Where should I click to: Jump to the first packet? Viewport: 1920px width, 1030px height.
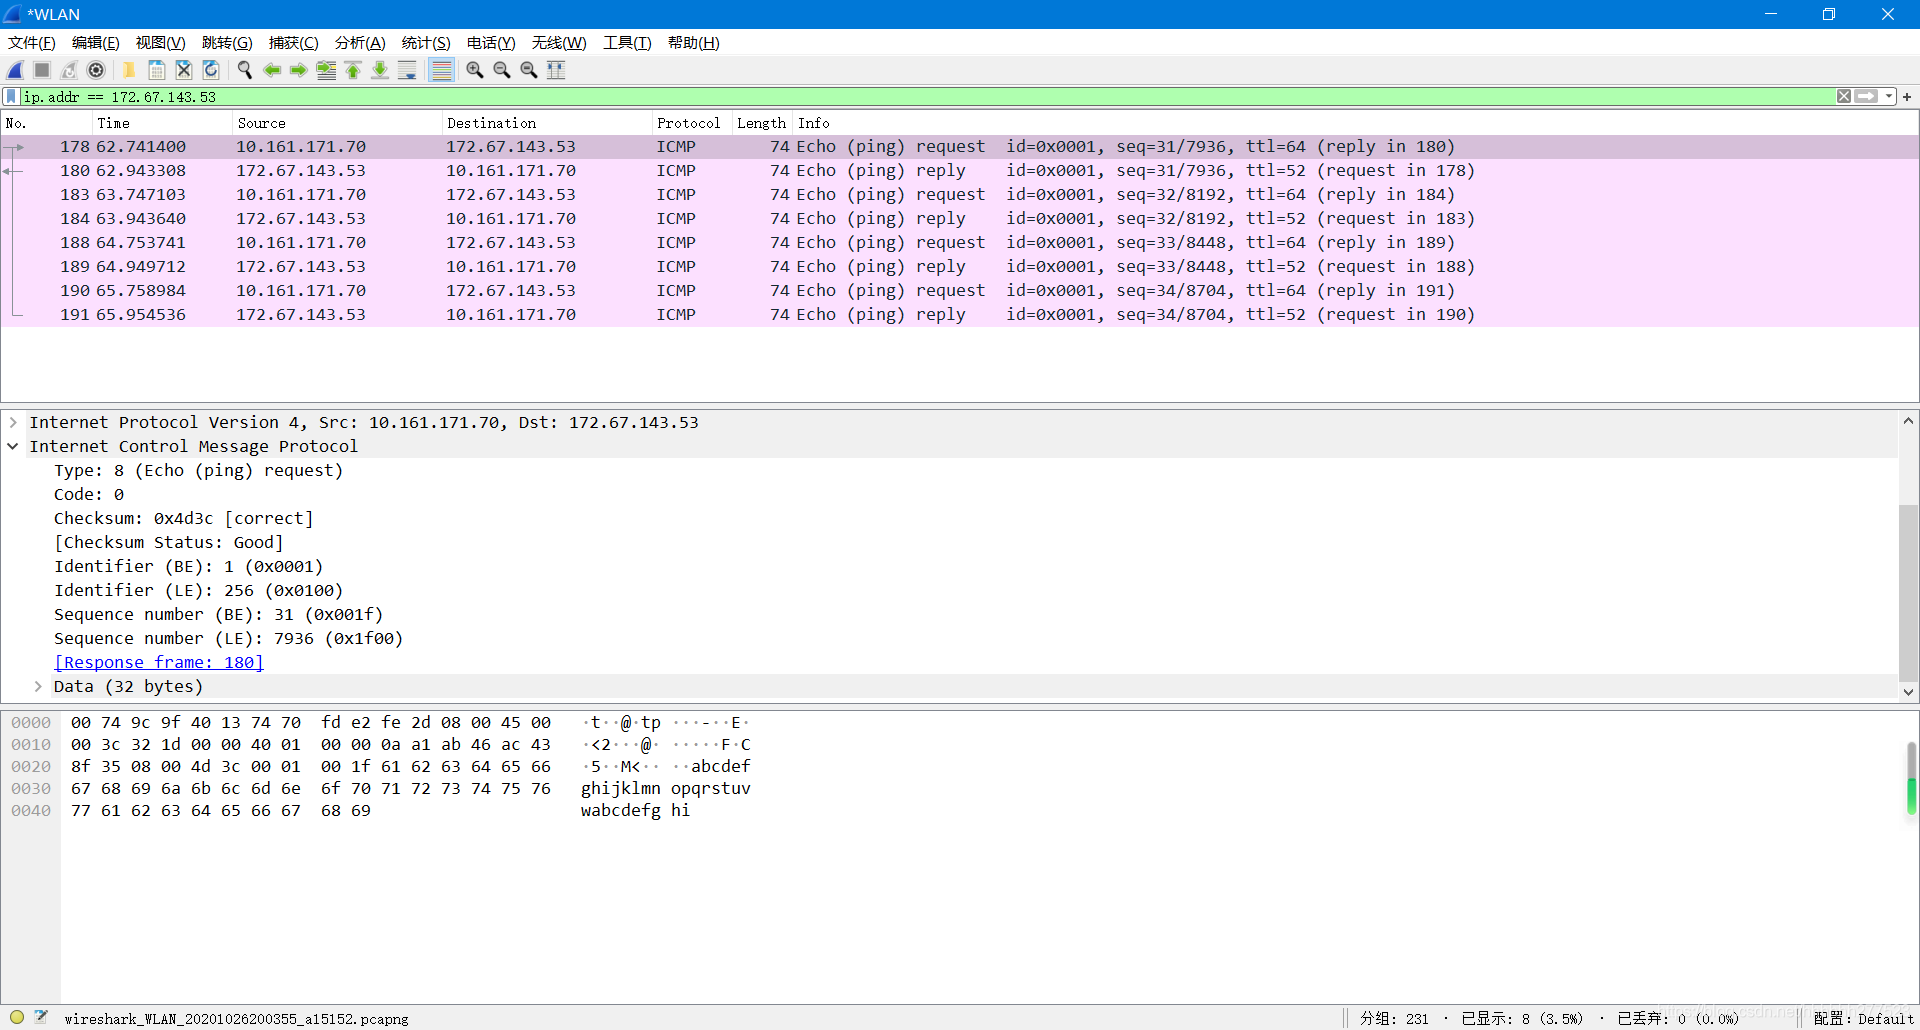click(353, 70)
